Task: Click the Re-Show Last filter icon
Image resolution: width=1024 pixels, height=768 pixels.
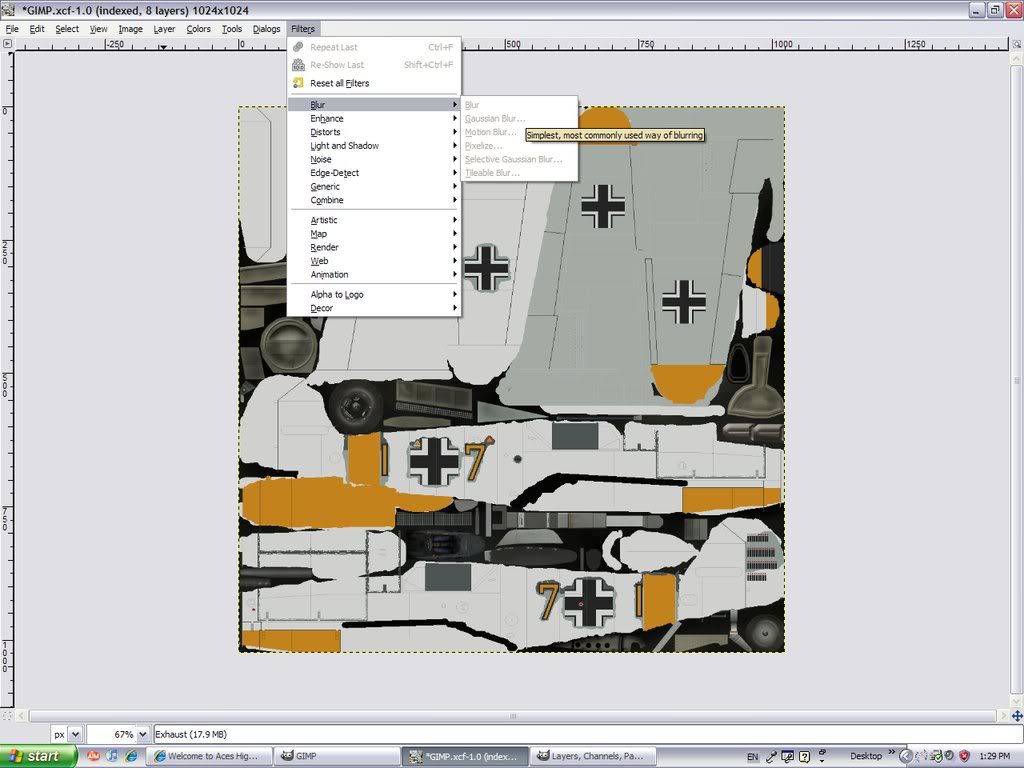Action: pos(298,65)
